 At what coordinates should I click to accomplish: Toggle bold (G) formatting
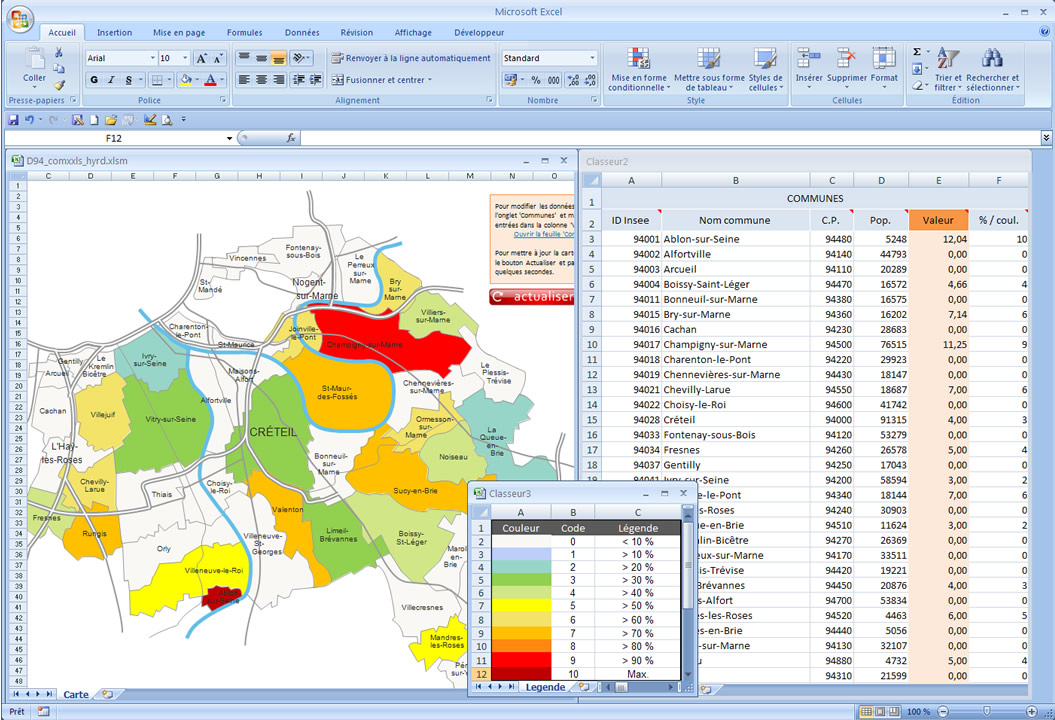tap(94, 80)
